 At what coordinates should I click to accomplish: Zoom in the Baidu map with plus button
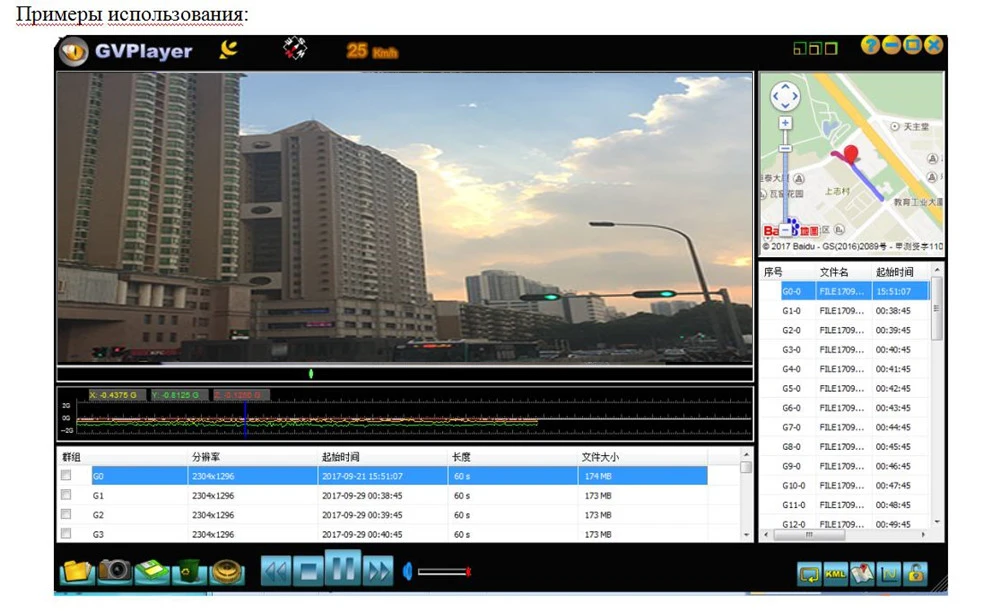[786, 122]
